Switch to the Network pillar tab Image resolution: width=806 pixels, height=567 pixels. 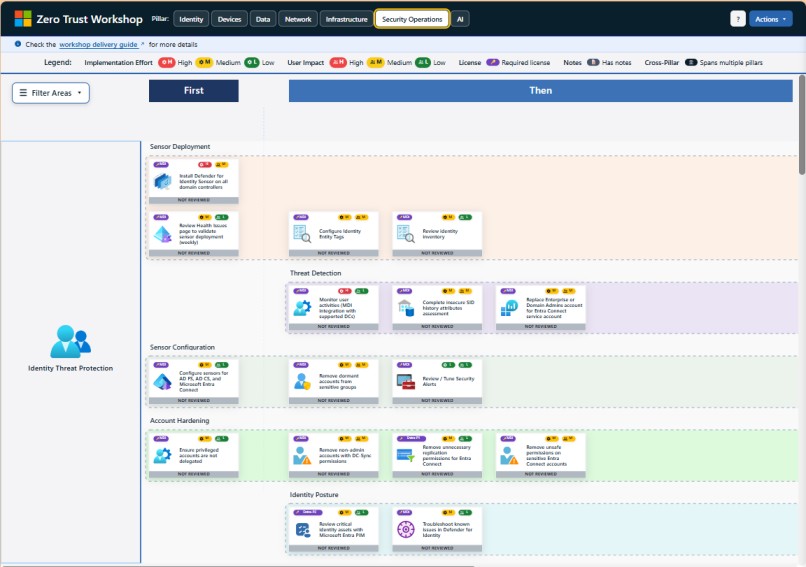(x=297, y=19)
